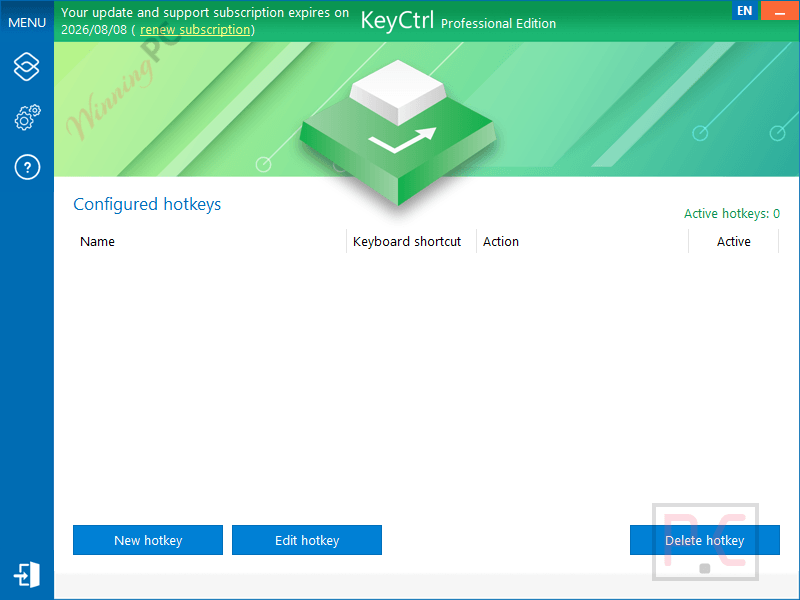The image size is (800, 600).
Task: Click the 'Active hotkeys: 0' text
Action: tap(732, 213)
